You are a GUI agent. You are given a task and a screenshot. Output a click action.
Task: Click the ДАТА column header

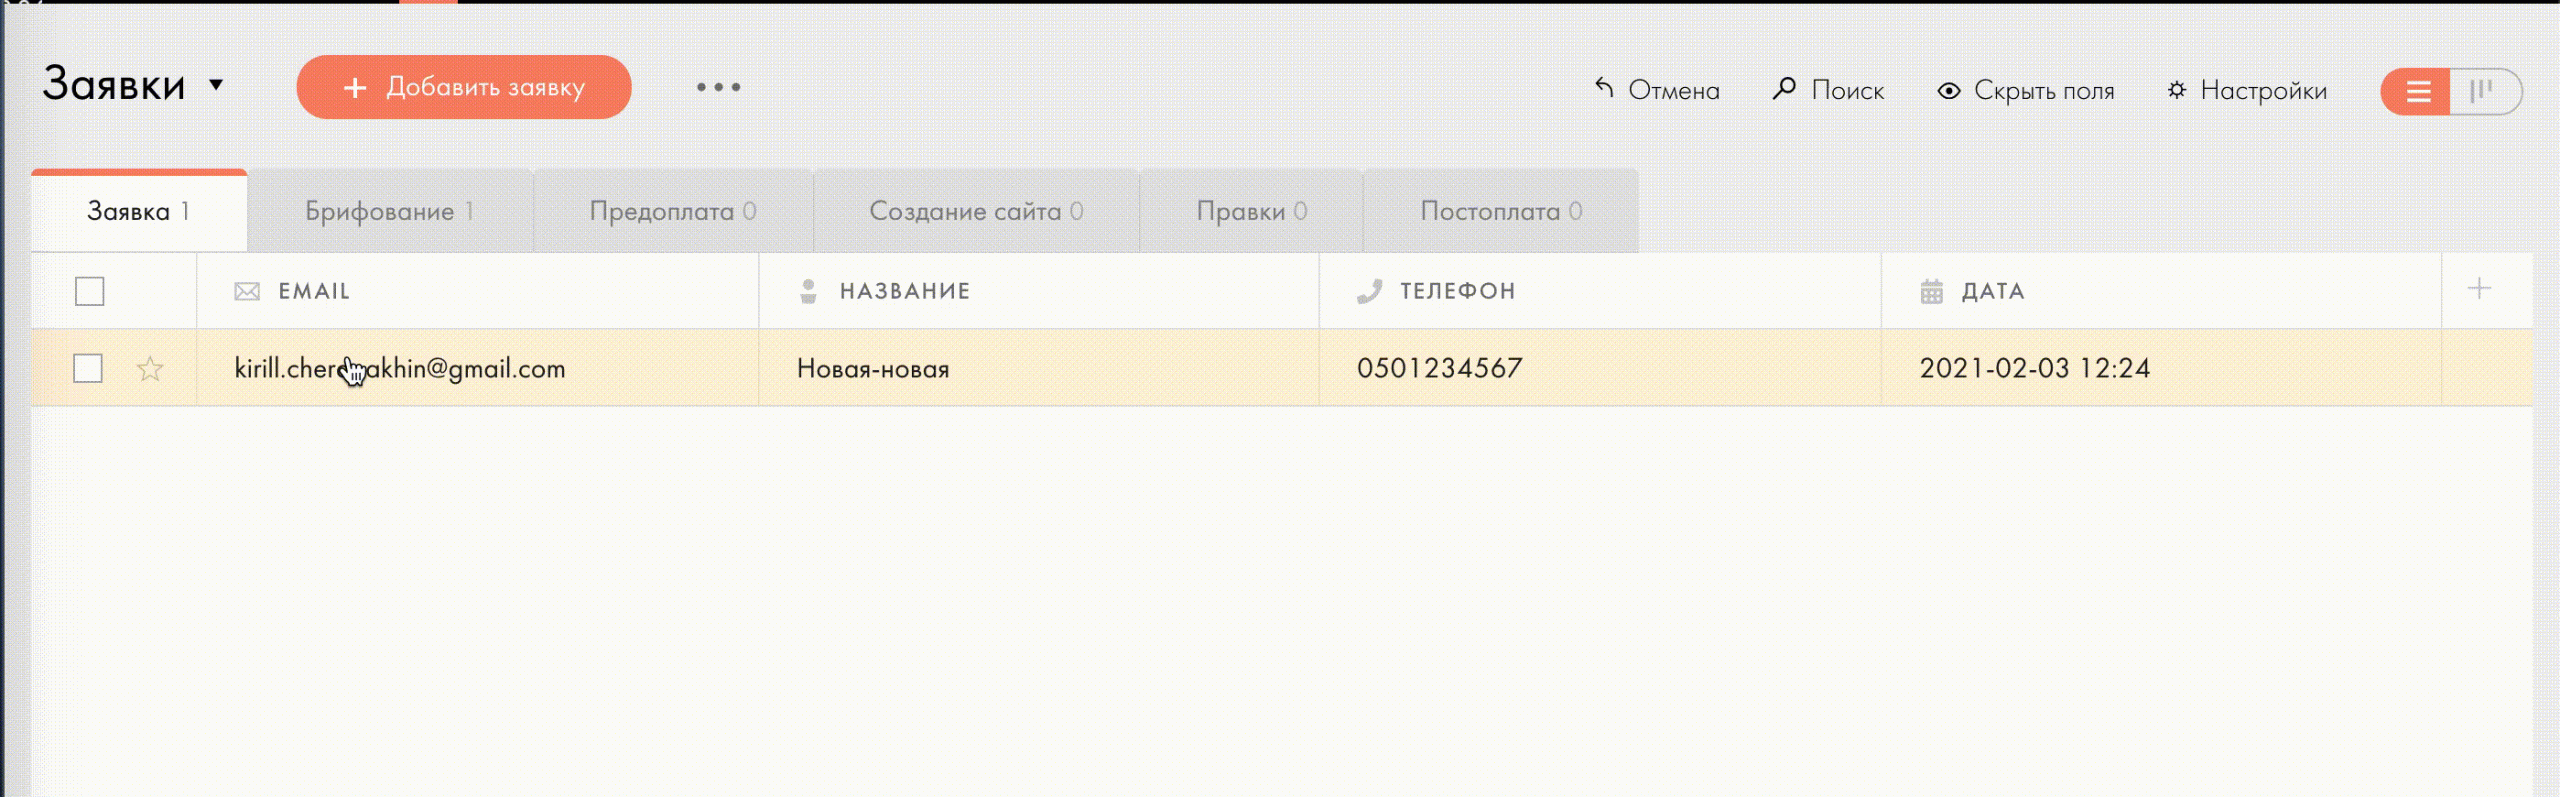point(1992,291)
